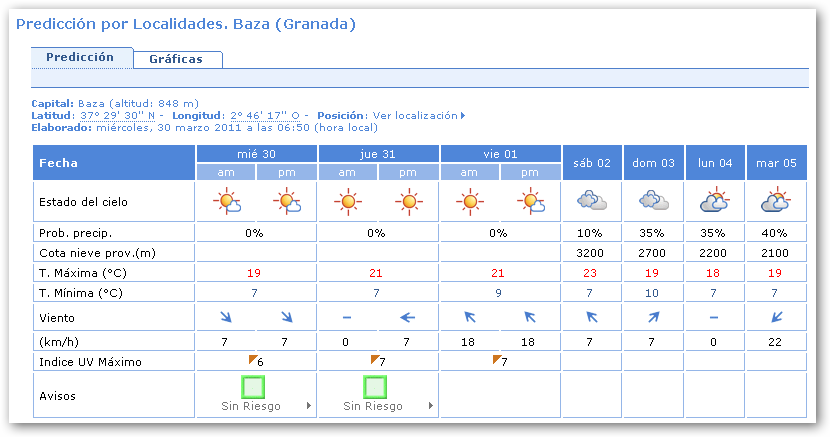This screenshot has height=437, width=830.
Task: Click the sáb 02 date header
Action: click(592, 162)
